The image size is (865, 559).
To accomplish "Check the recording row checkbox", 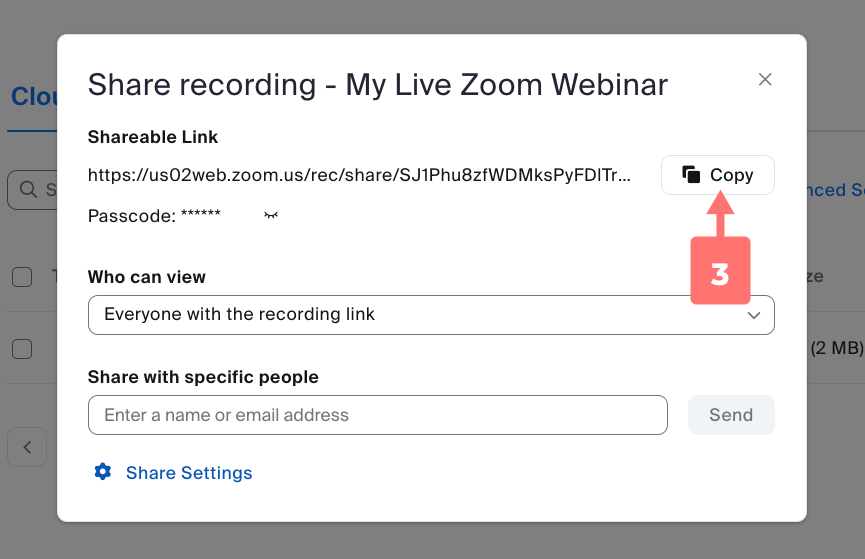I will (x=22, y=348).
